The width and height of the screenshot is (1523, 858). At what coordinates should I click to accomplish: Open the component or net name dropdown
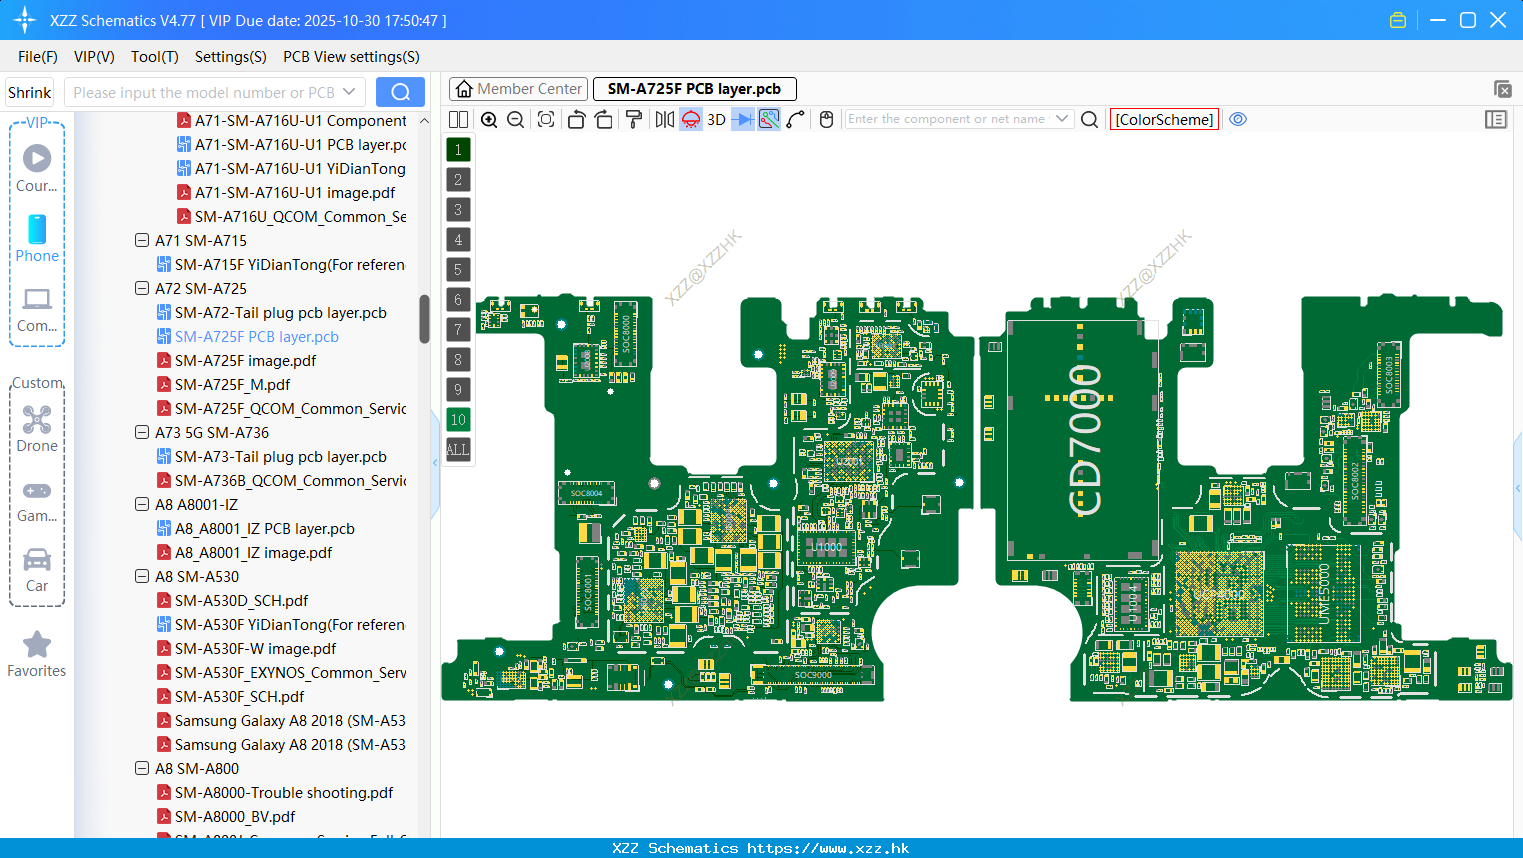click(1062, 119)
